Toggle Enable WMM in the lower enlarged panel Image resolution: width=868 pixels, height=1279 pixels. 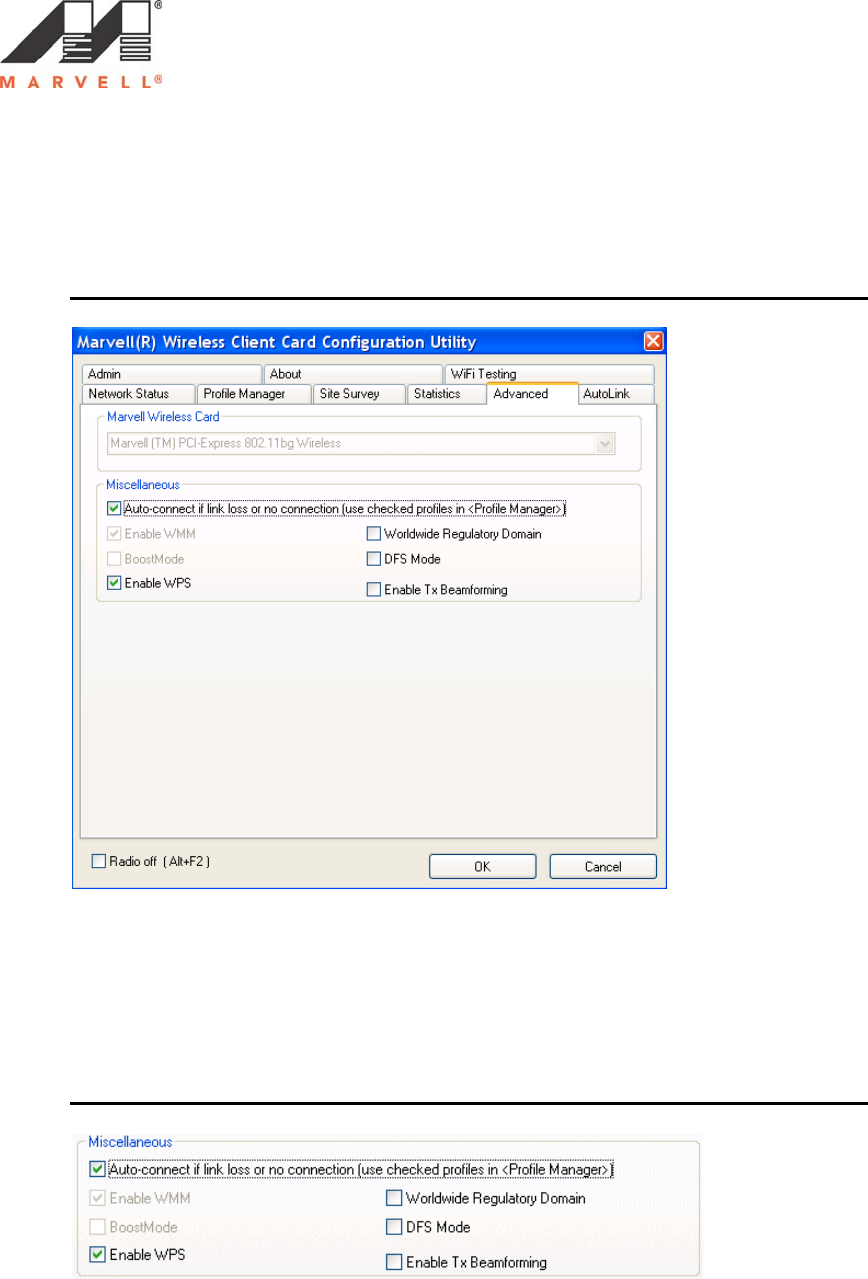click(97, 1198)
